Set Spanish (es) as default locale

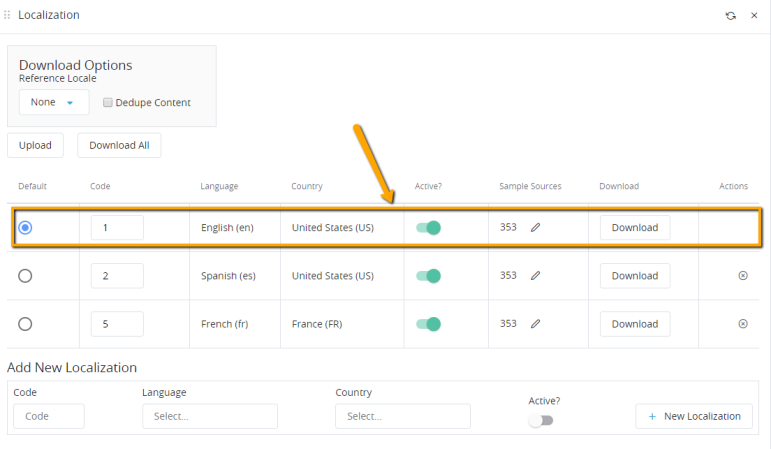click(25, 276)
